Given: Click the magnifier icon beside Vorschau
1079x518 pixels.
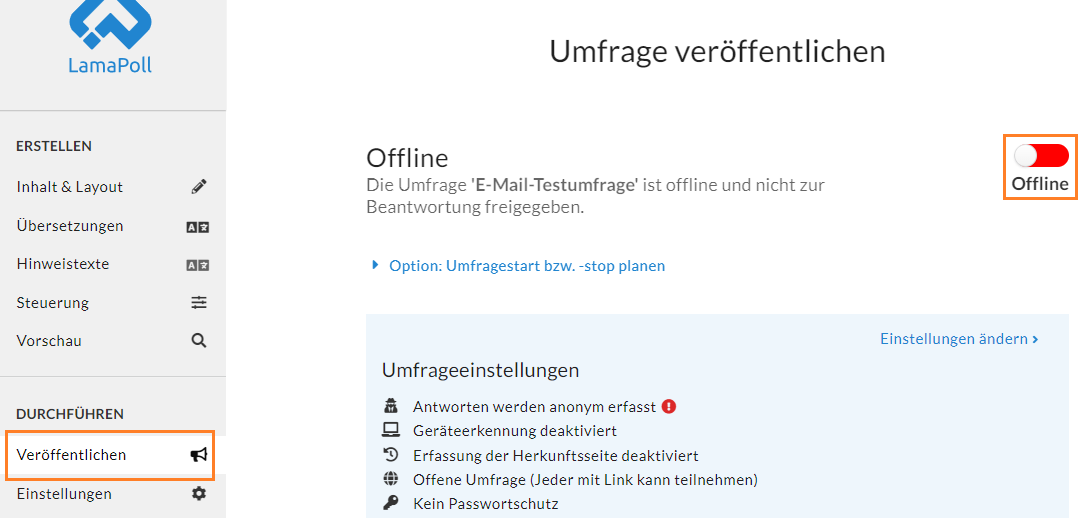Looking at the screenshot, I should (199, 341).
